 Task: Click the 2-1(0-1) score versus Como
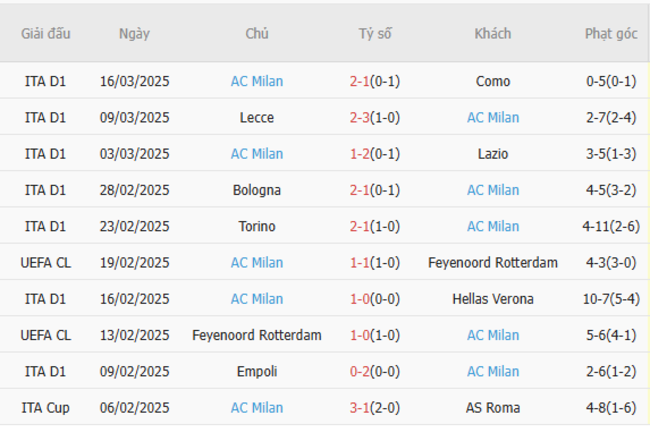[x=375, y=82]
